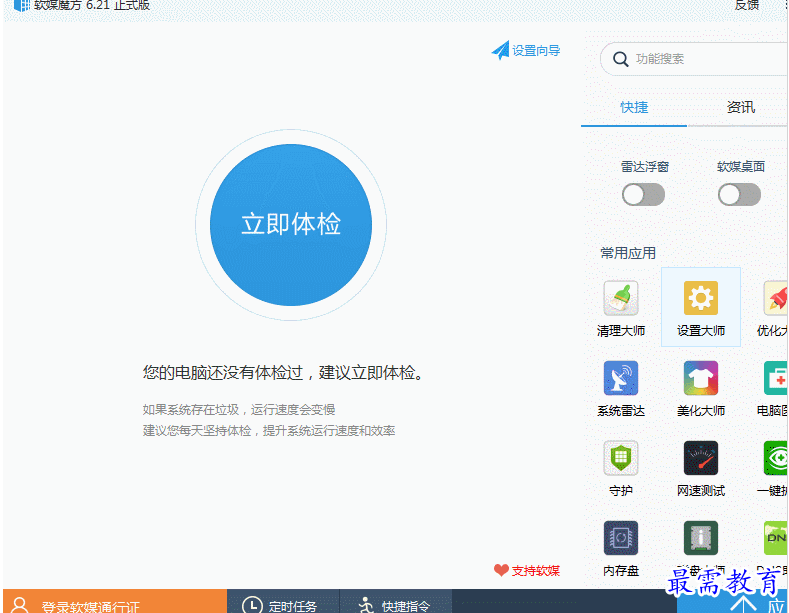
Task: Click the red heart icon
Action: point(501,570)
